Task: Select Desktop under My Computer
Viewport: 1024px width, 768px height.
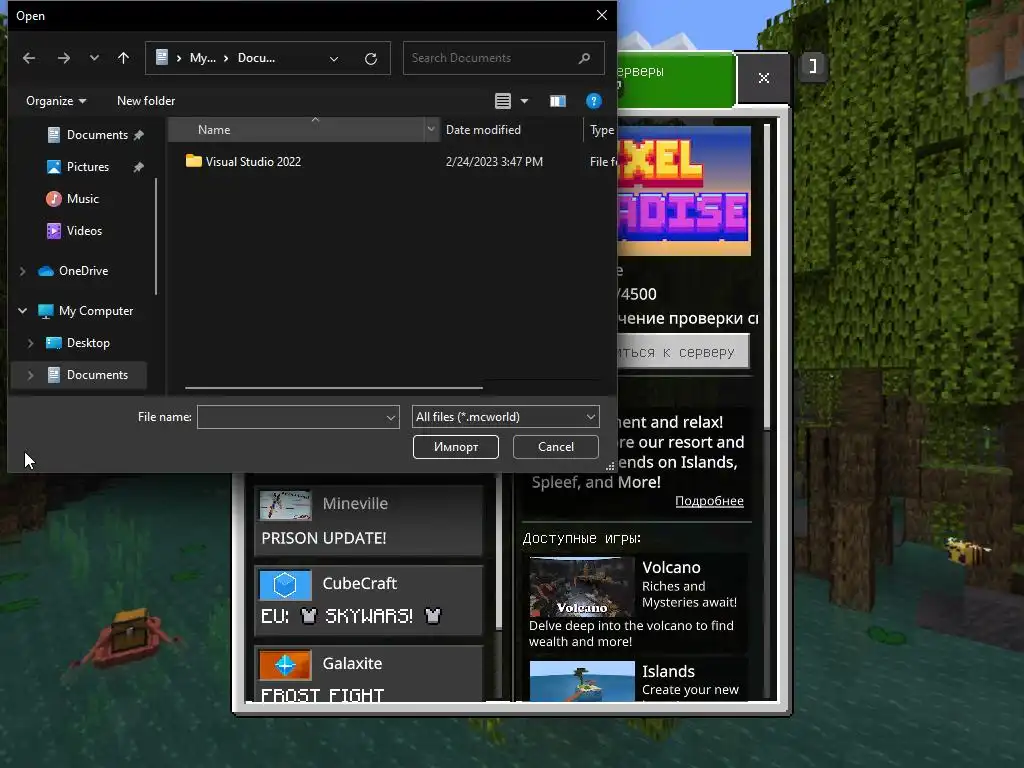Action: click(x=88, y=343)
